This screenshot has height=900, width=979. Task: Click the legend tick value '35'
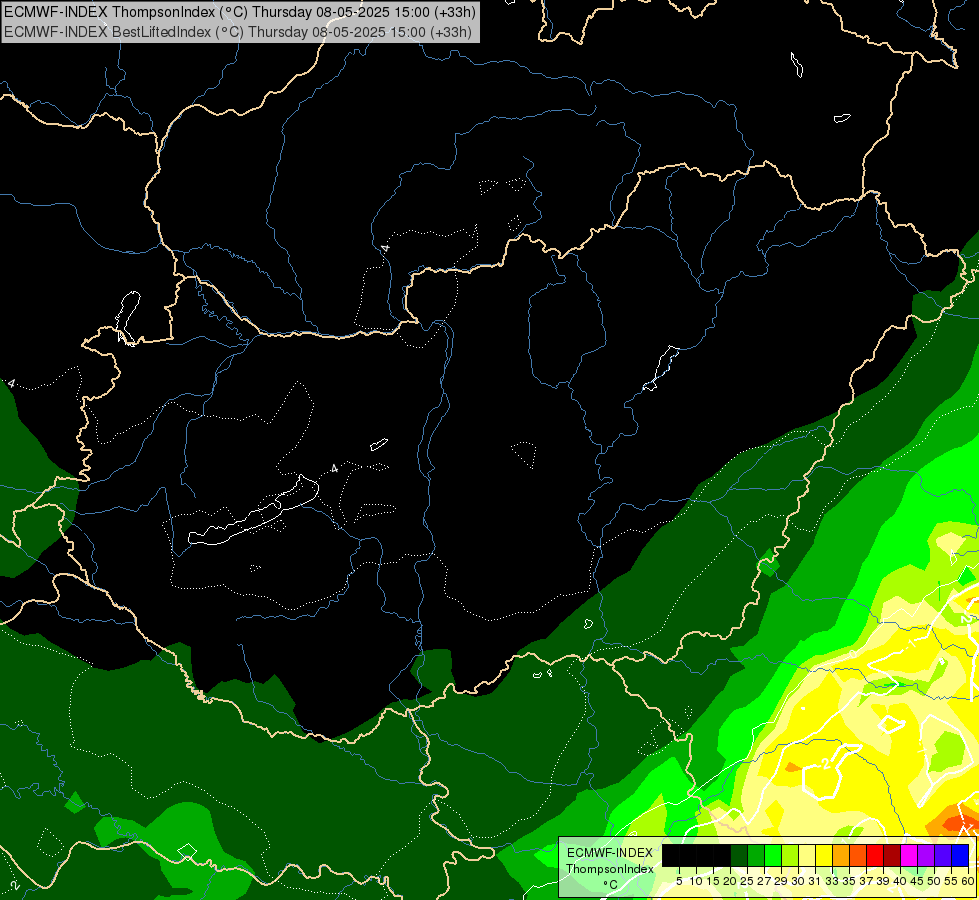[849, 881]
